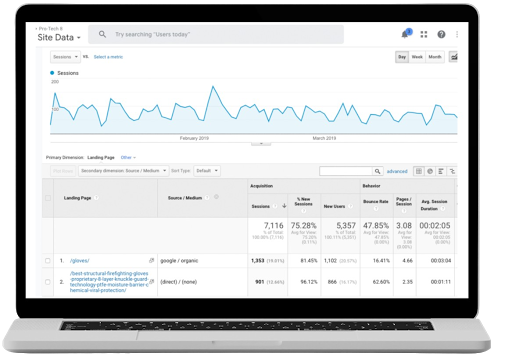Select the Comparison view icon
Viewport: 512px width, 360px height.
pos(452,171)
